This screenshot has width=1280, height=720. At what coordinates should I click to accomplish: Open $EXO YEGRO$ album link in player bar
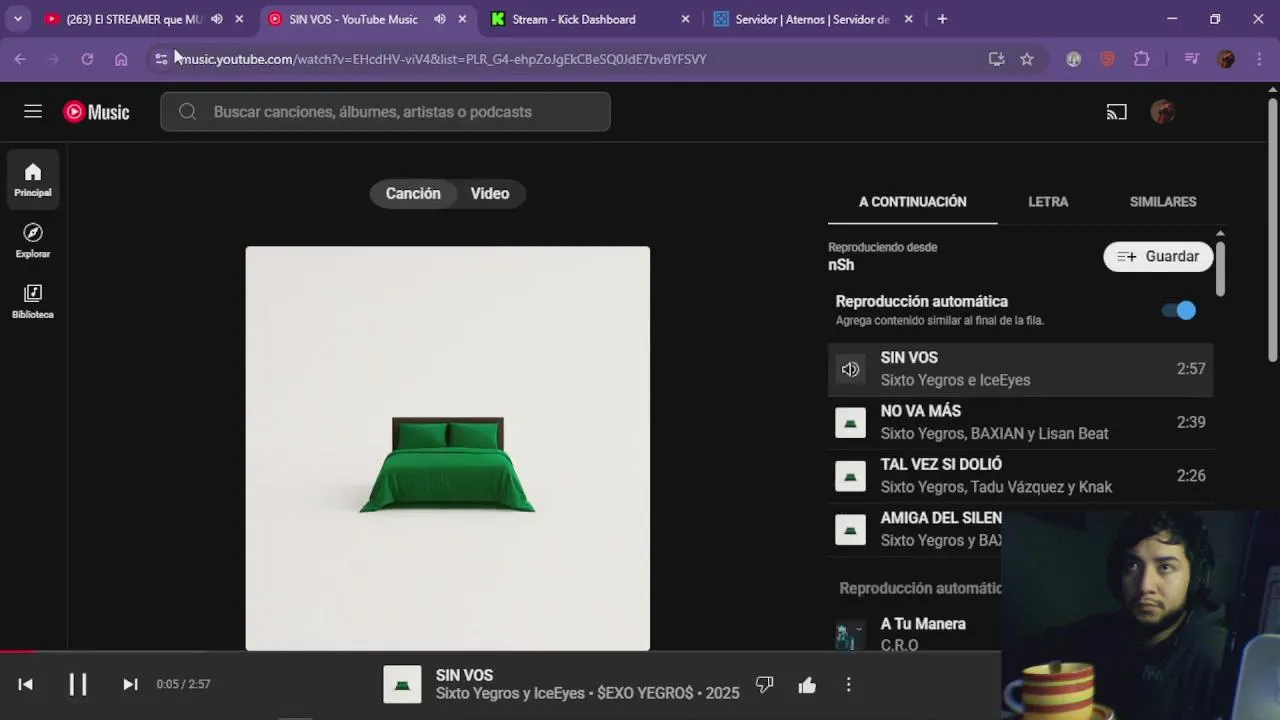click(645, 694)
